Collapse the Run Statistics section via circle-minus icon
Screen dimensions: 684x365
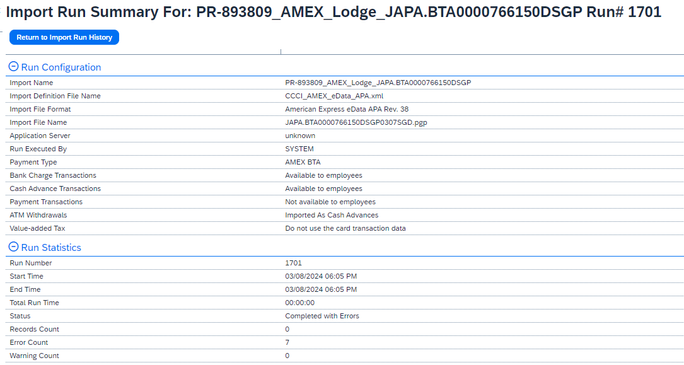[14, 247]
